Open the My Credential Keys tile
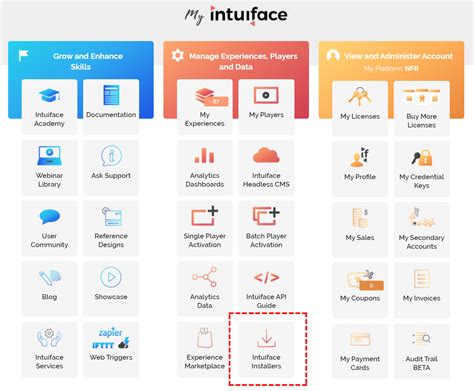The width and height of the screenshot is (474, 391). pyautogui.click(x=422, y=169)
